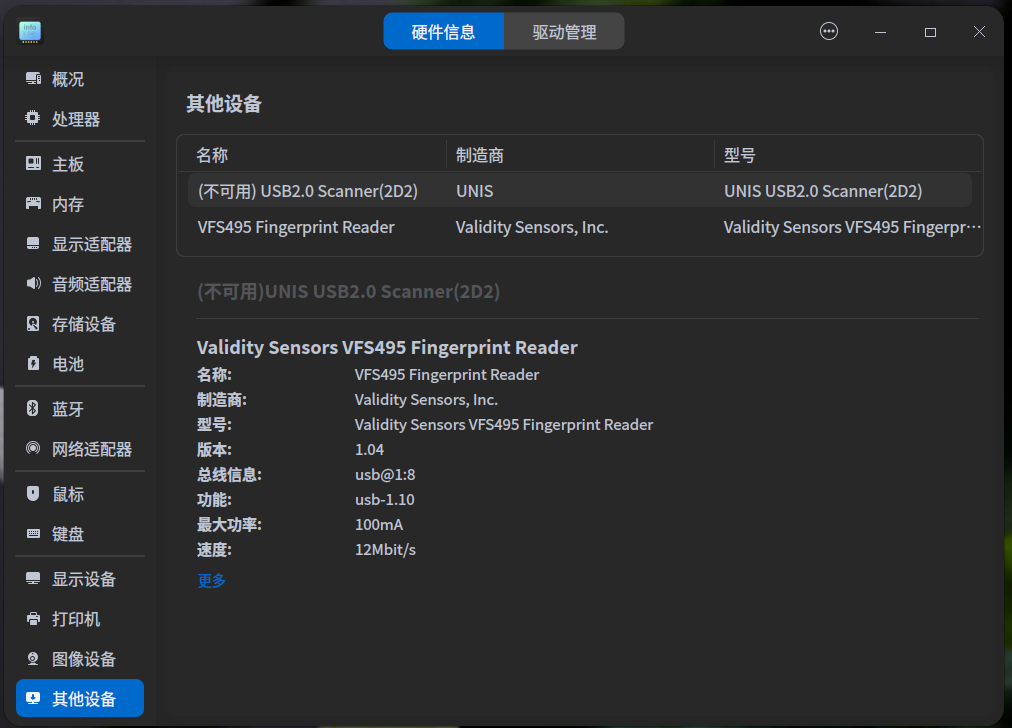Screen dimensions: 1012x728
Task: Select the motherboard icon in sidebar
Action: (x=33, y=164)
